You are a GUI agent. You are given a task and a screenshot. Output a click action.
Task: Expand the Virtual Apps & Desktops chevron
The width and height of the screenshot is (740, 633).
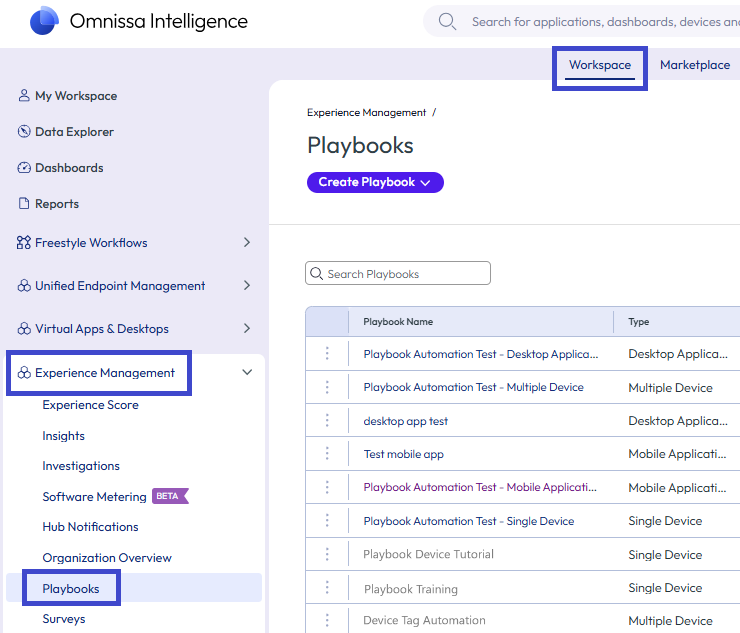coord(247,328)
